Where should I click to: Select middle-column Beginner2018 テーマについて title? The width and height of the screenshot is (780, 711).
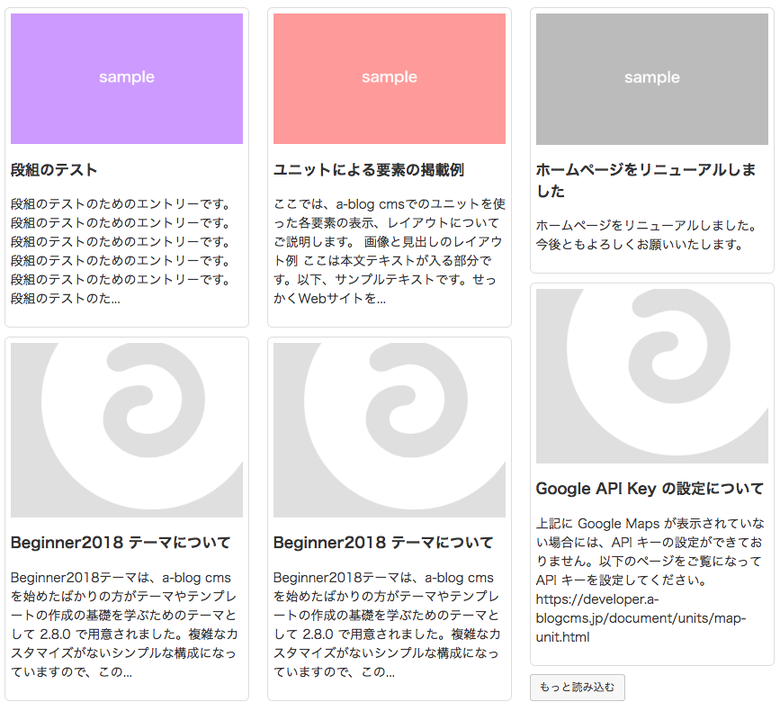pyautogui.click(x=383, y=542)
